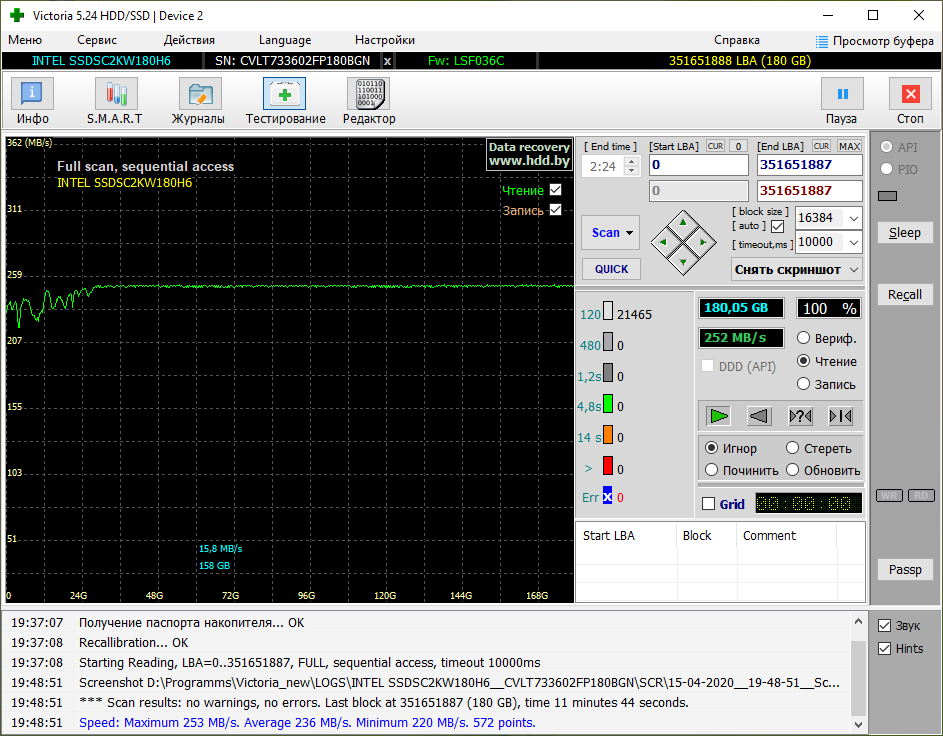Toggle the Запись graph checkbox
Image resolution: width=943 pixels, height=736 pixels.
556,210
